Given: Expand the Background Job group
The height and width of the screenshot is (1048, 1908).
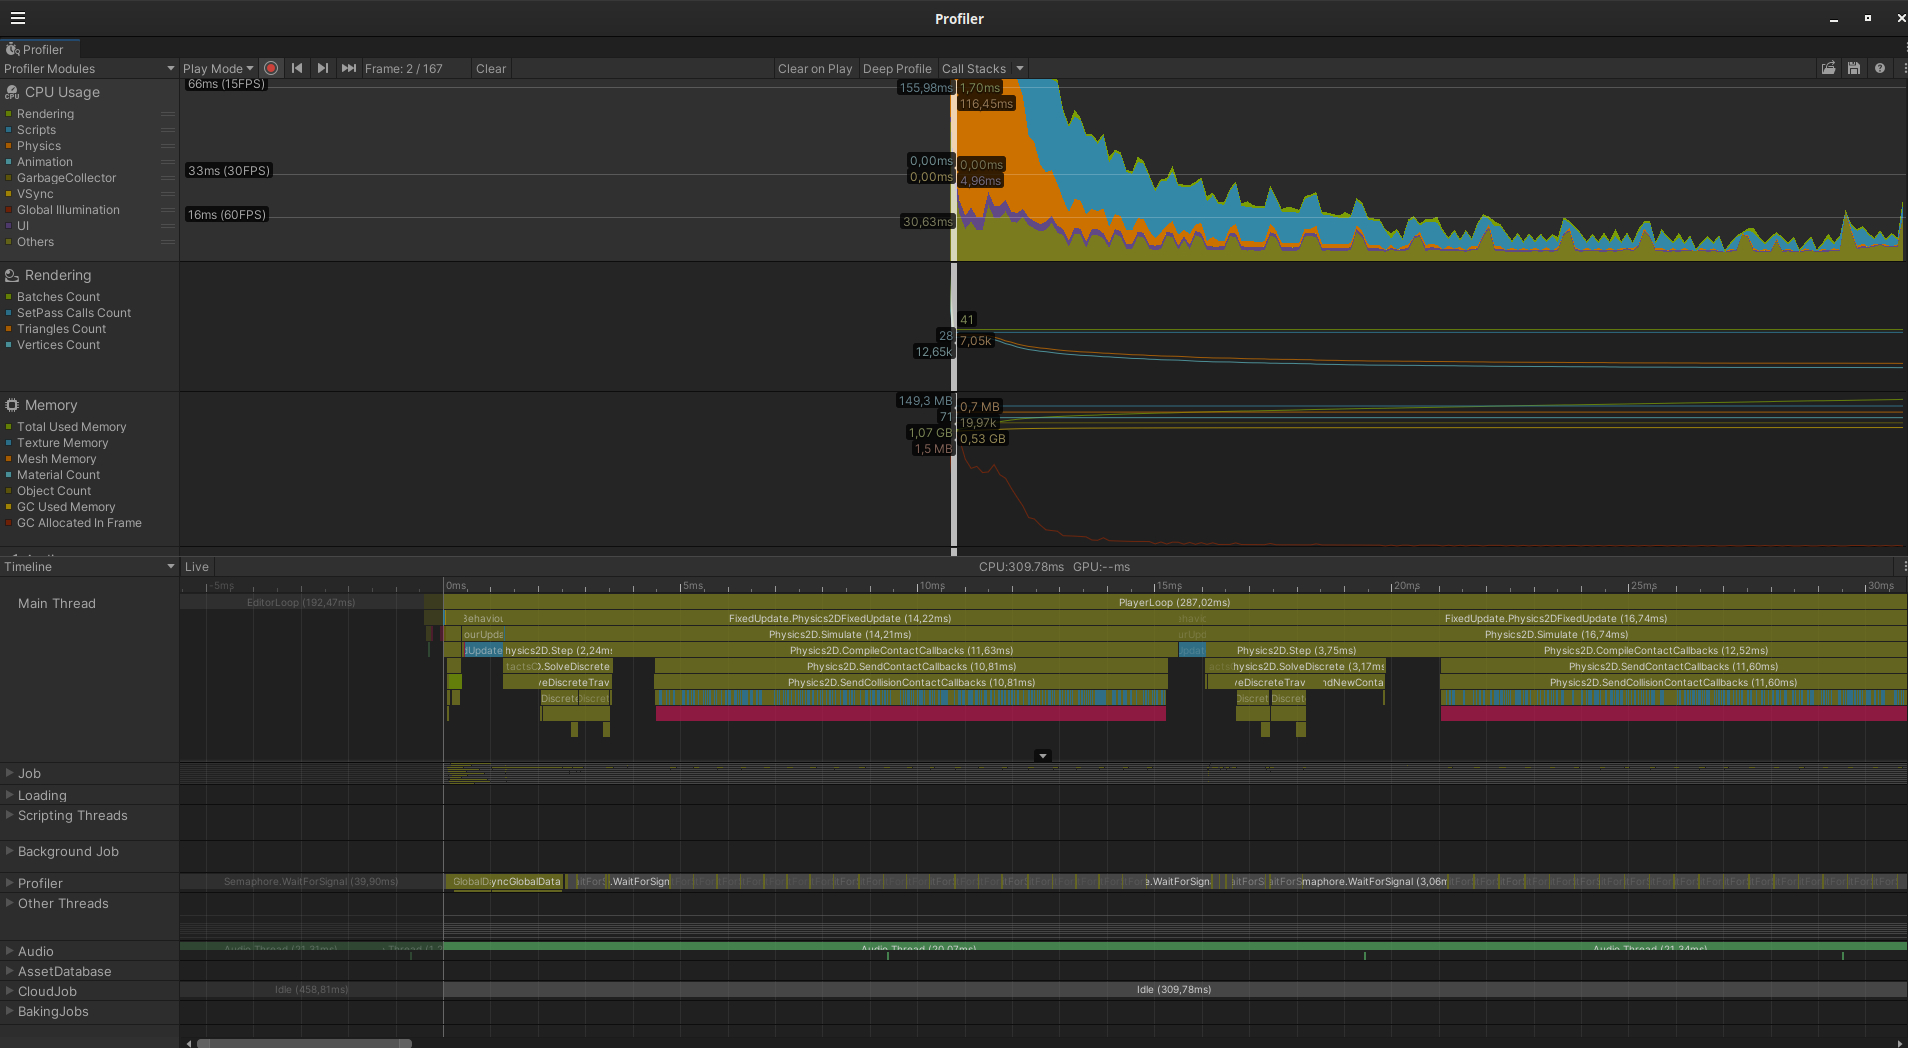Looking at the screenshot, I should point(10,851).
